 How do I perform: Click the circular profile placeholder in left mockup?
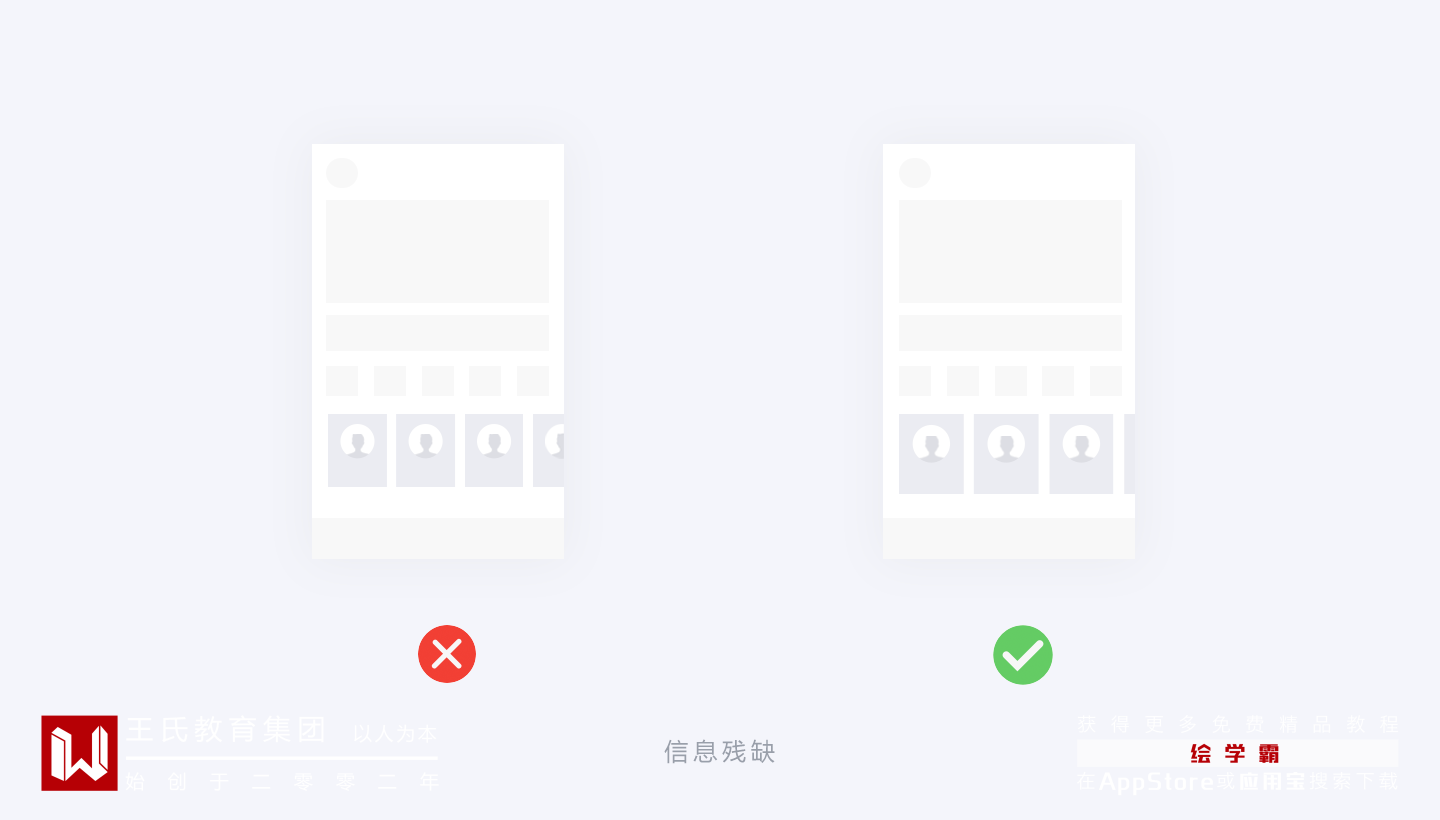[x=342, y=173]
